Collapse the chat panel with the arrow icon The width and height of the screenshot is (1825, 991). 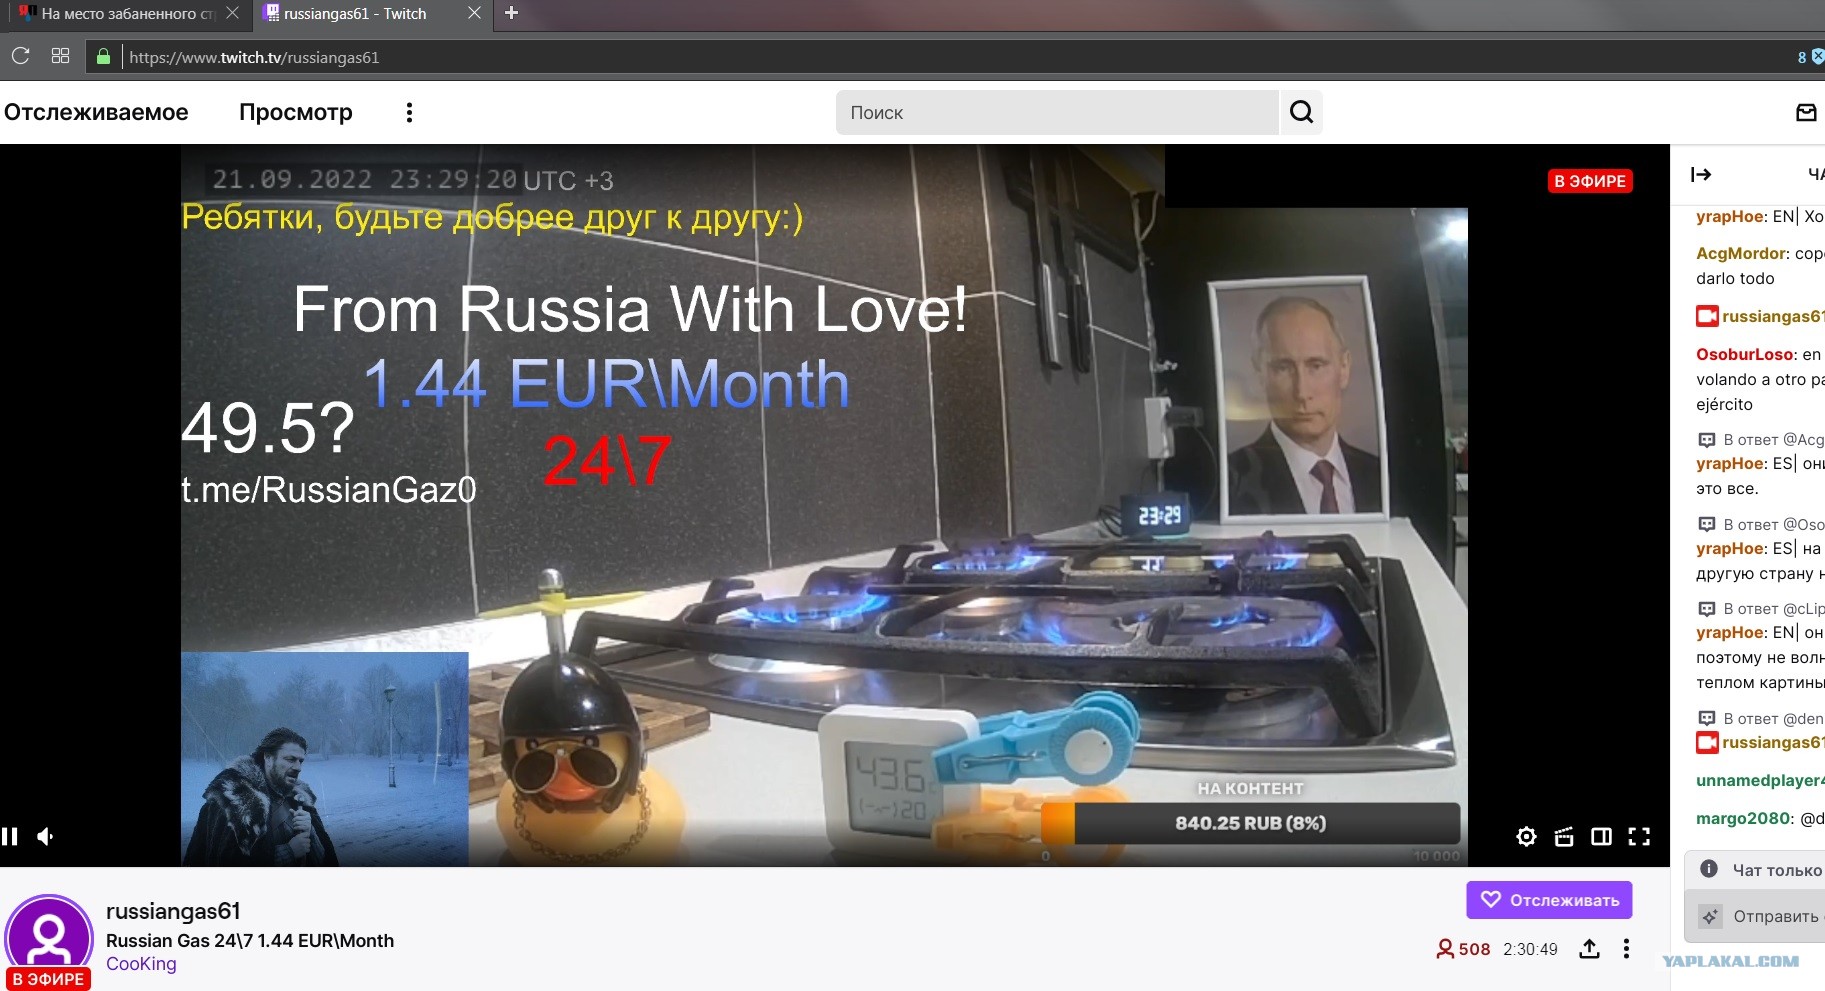(1701, 174)
